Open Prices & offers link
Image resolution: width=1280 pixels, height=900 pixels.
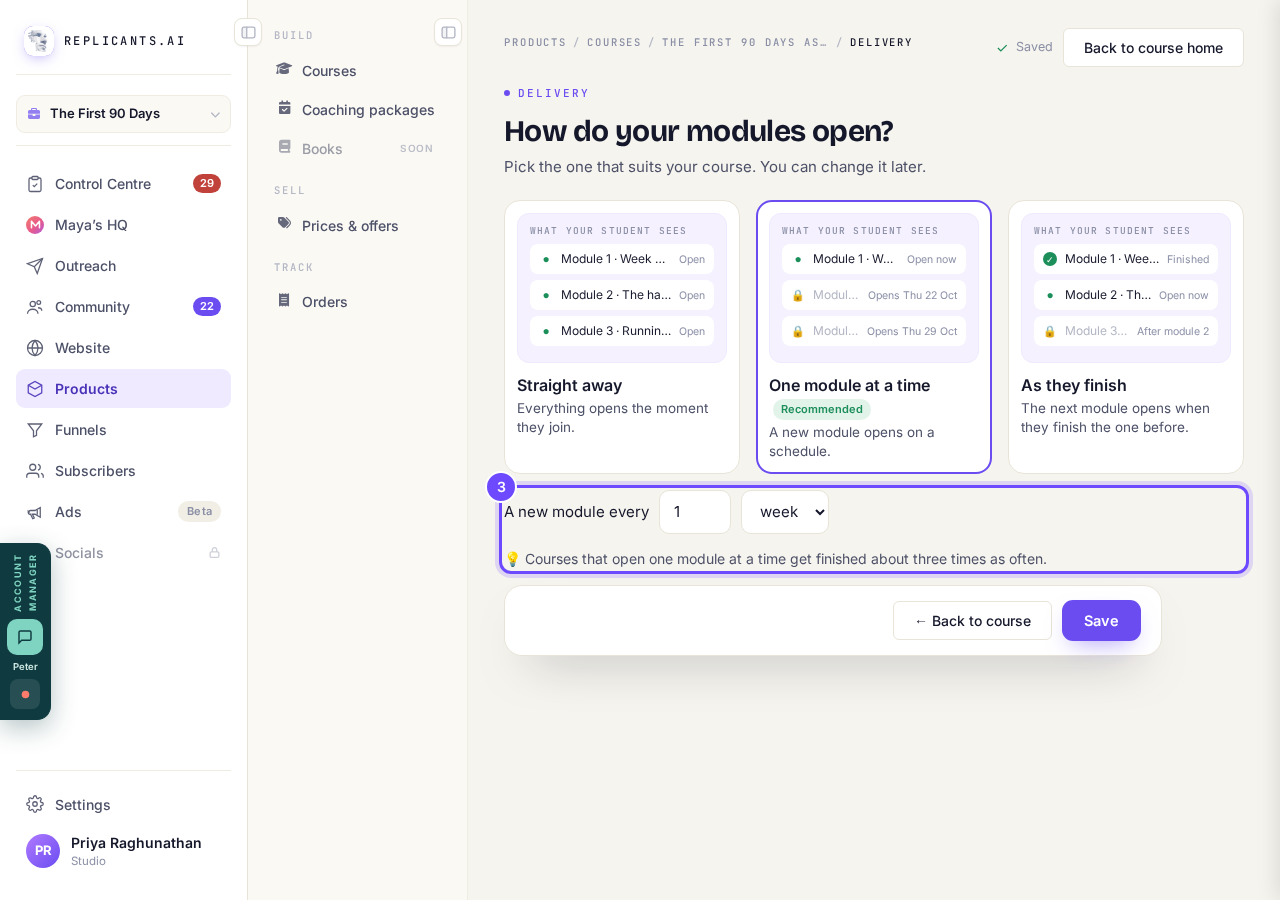[357, 226]
